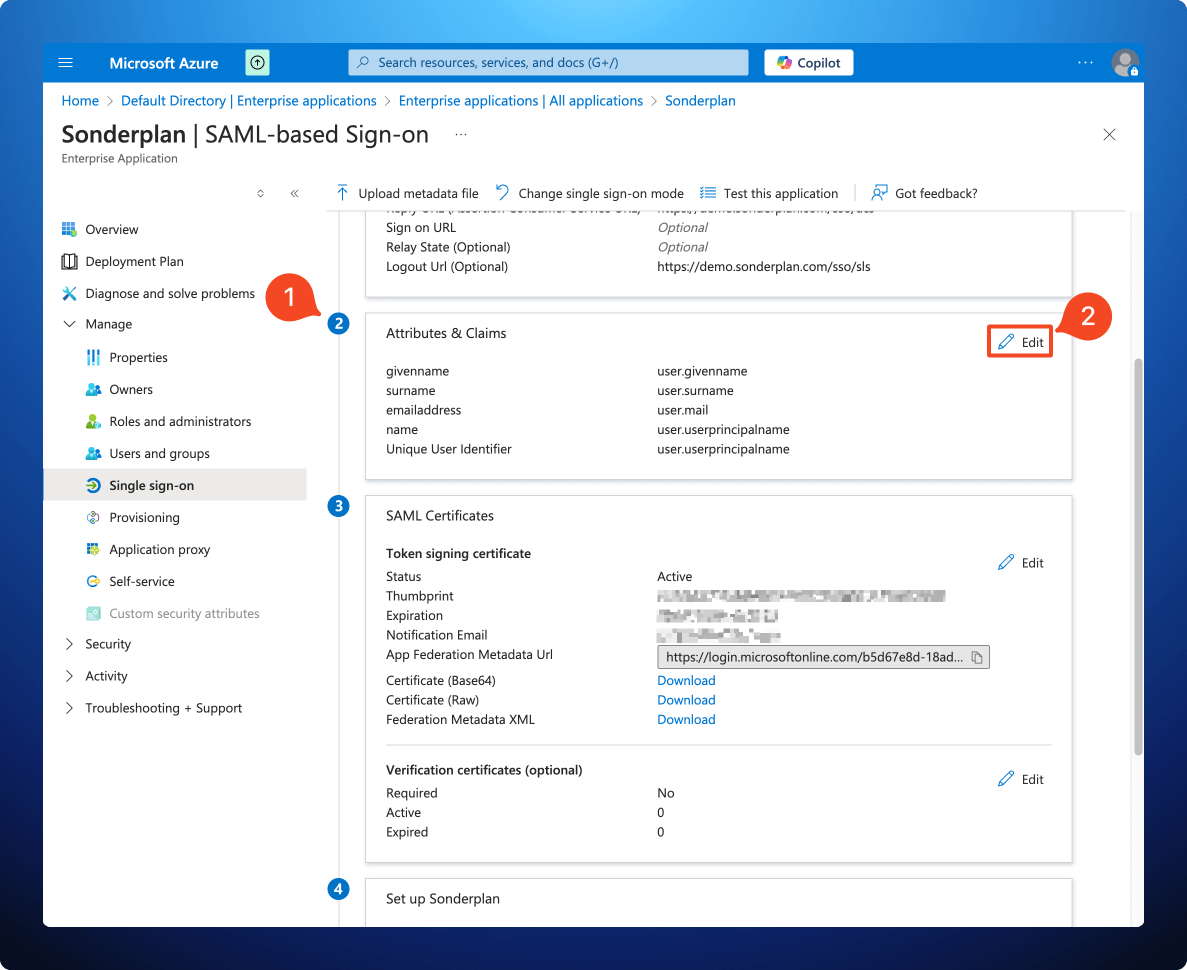Select Provisioning in the sidebar
Viewport: 1187px width, 970px height.
(x=143, y=517)
